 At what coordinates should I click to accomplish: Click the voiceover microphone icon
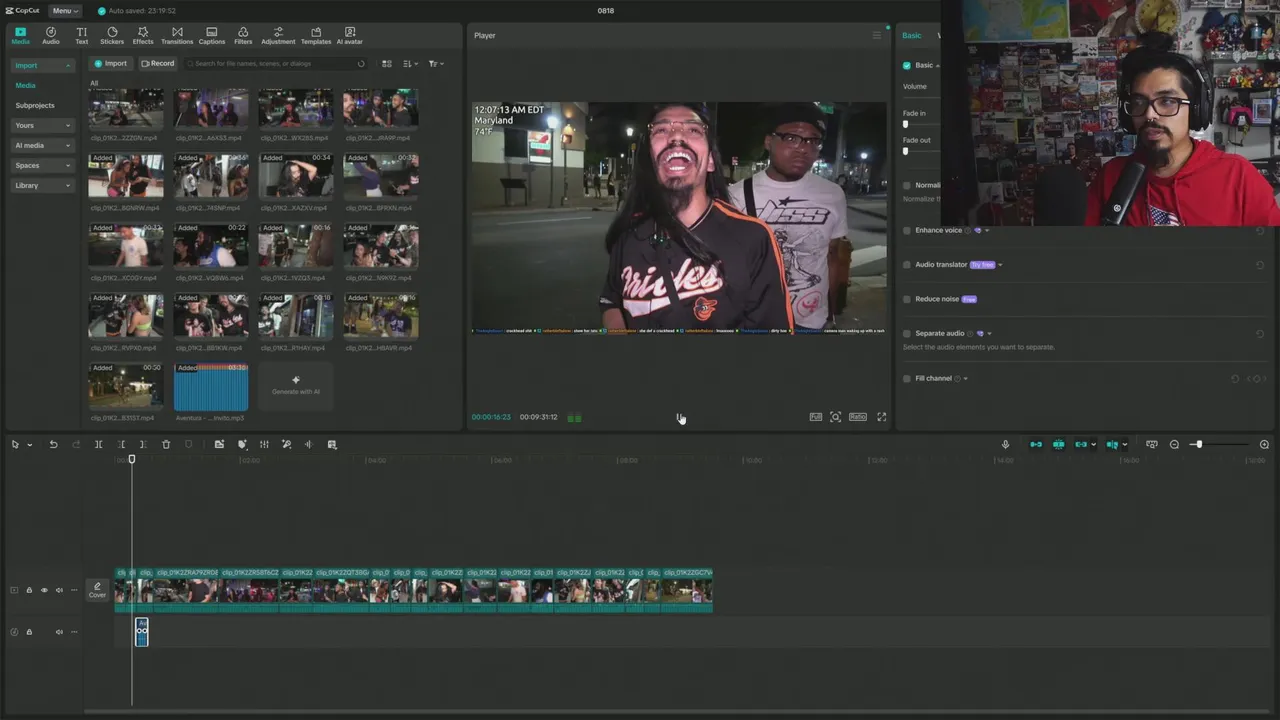coord(1006,444)
